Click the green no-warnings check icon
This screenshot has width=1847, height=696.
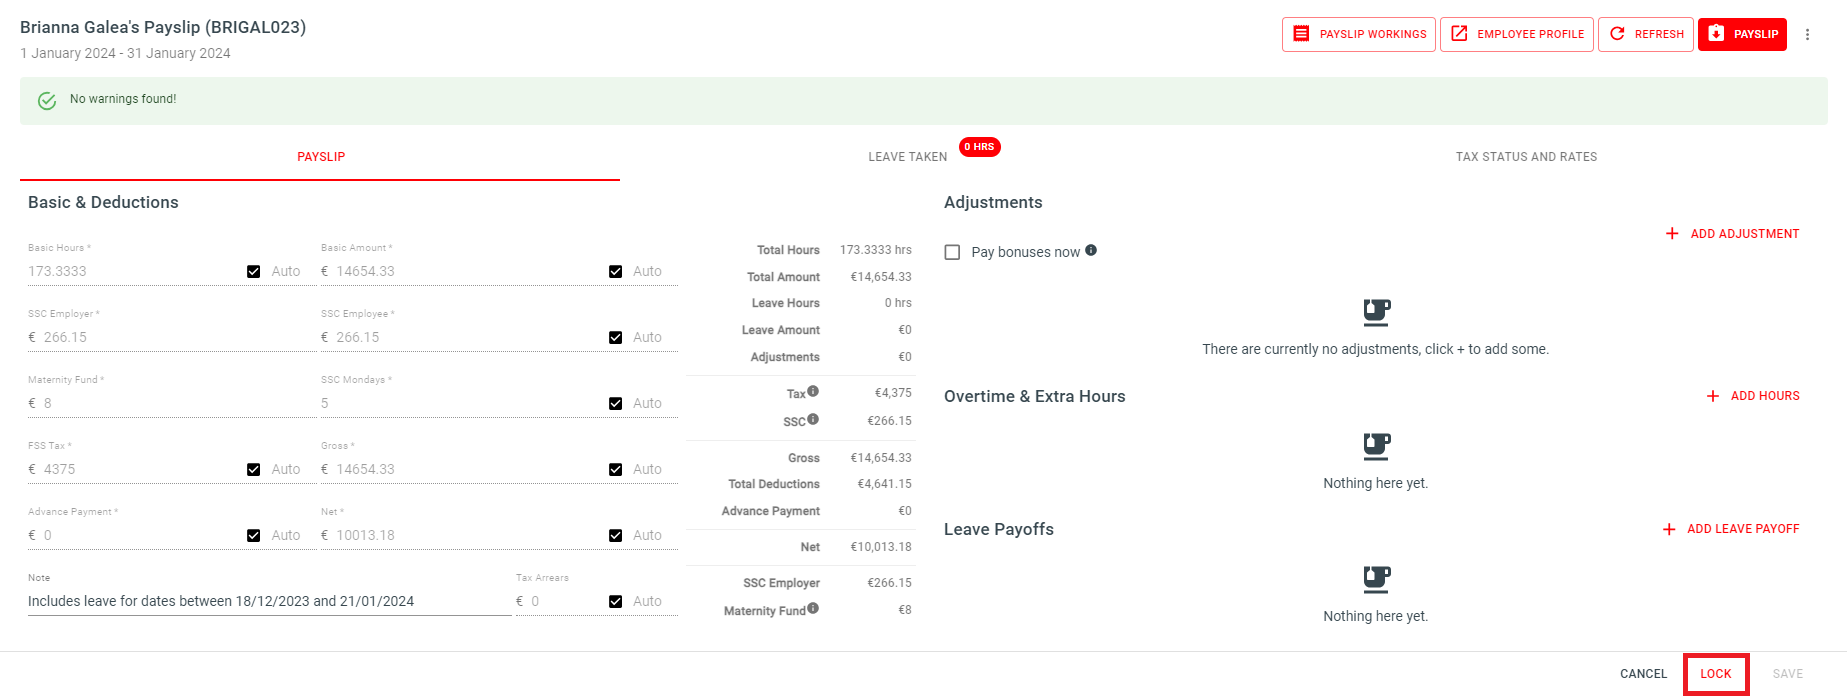(47, 100)
